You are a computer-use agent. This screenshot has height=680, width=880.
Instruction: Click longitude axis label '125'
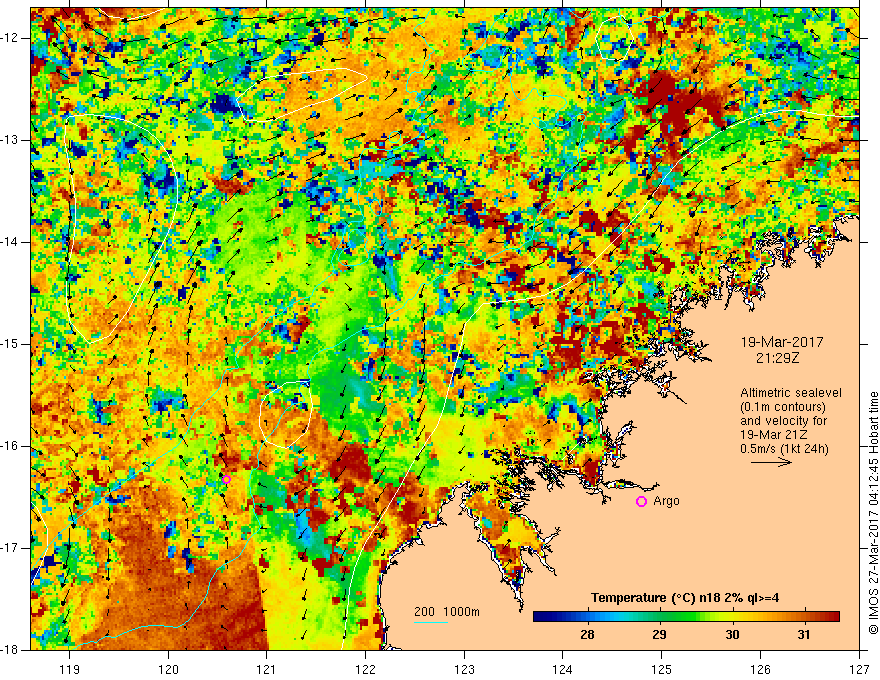pos(662,669)
